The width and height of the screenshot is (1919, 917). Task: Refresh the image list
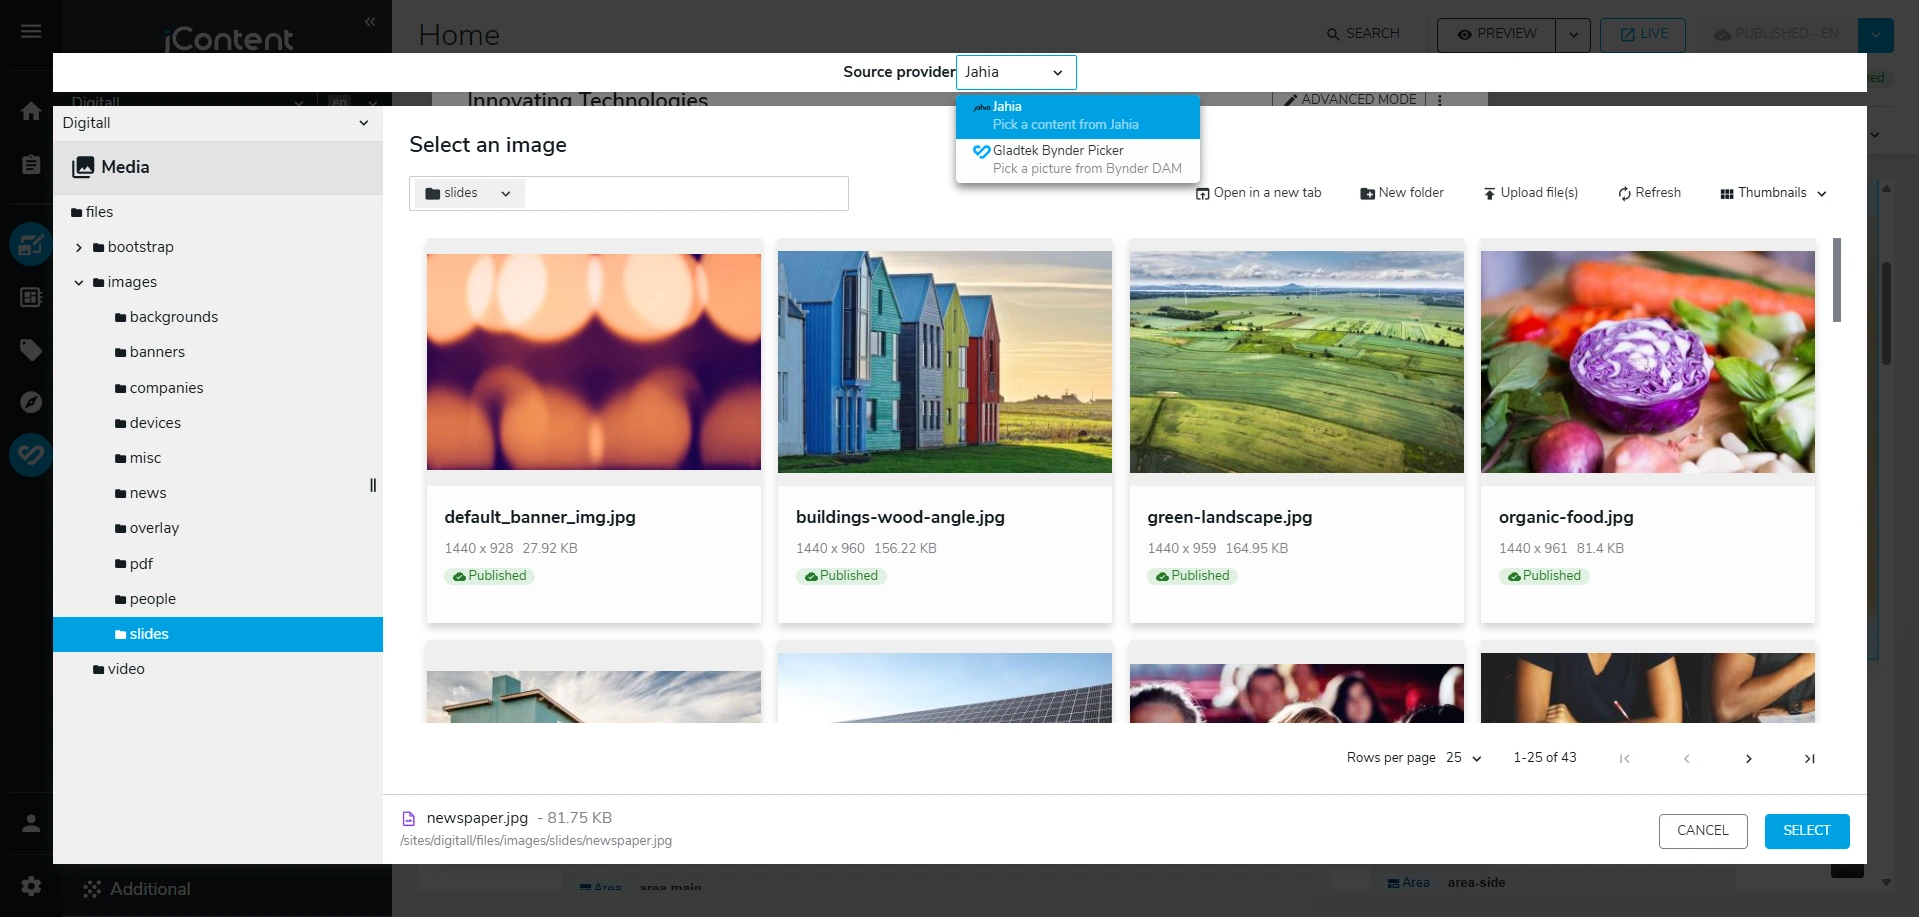pos(1648,193)
